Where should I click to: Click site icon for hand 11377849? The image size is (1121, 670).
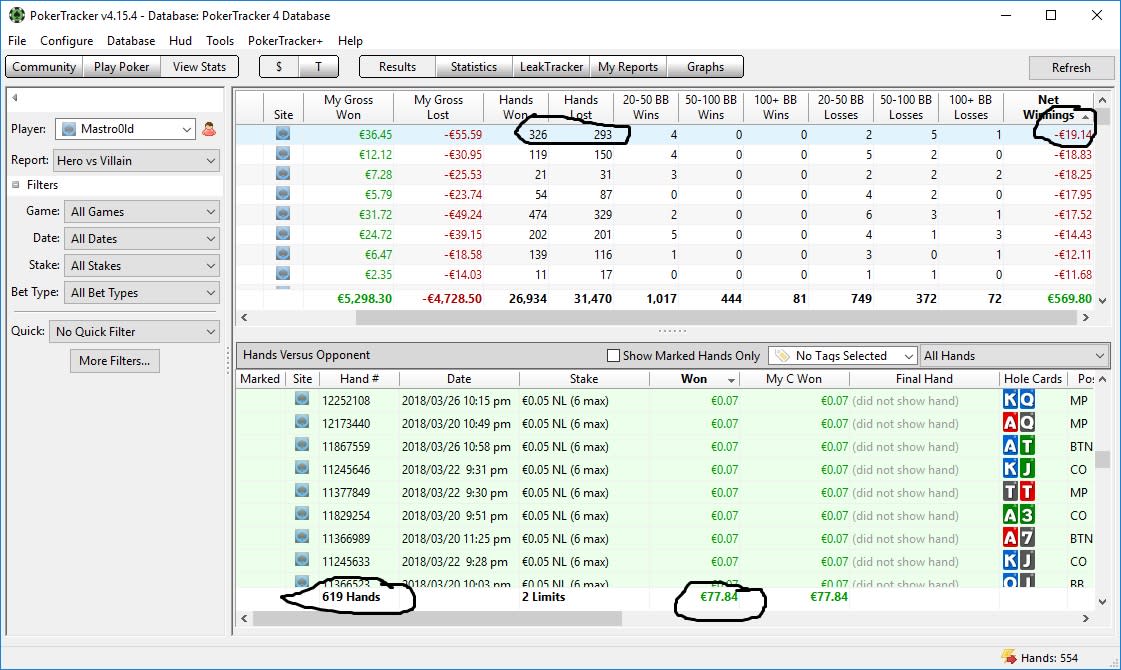click(302, 491)
